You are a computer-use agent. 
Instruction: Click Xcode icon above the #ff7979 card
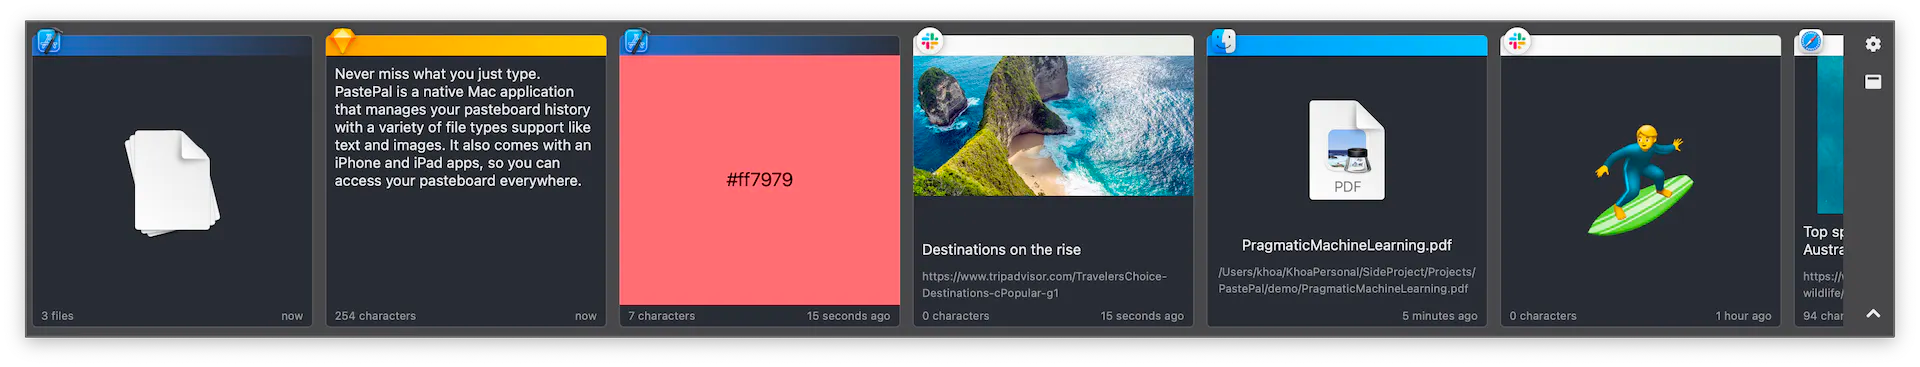(636, 41)
